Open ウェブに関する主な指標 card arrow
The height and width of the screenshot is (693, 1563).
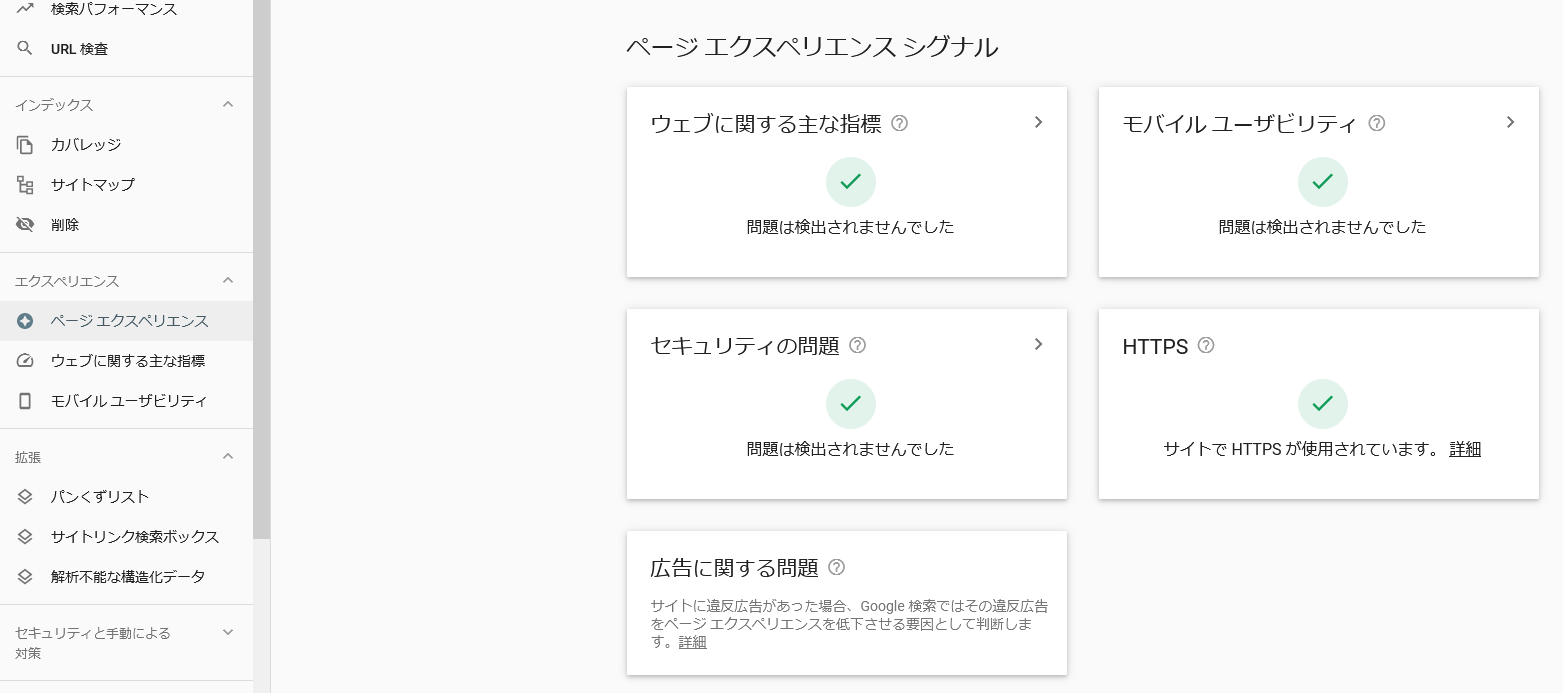pyautogui.click(x=1038, y=122)
